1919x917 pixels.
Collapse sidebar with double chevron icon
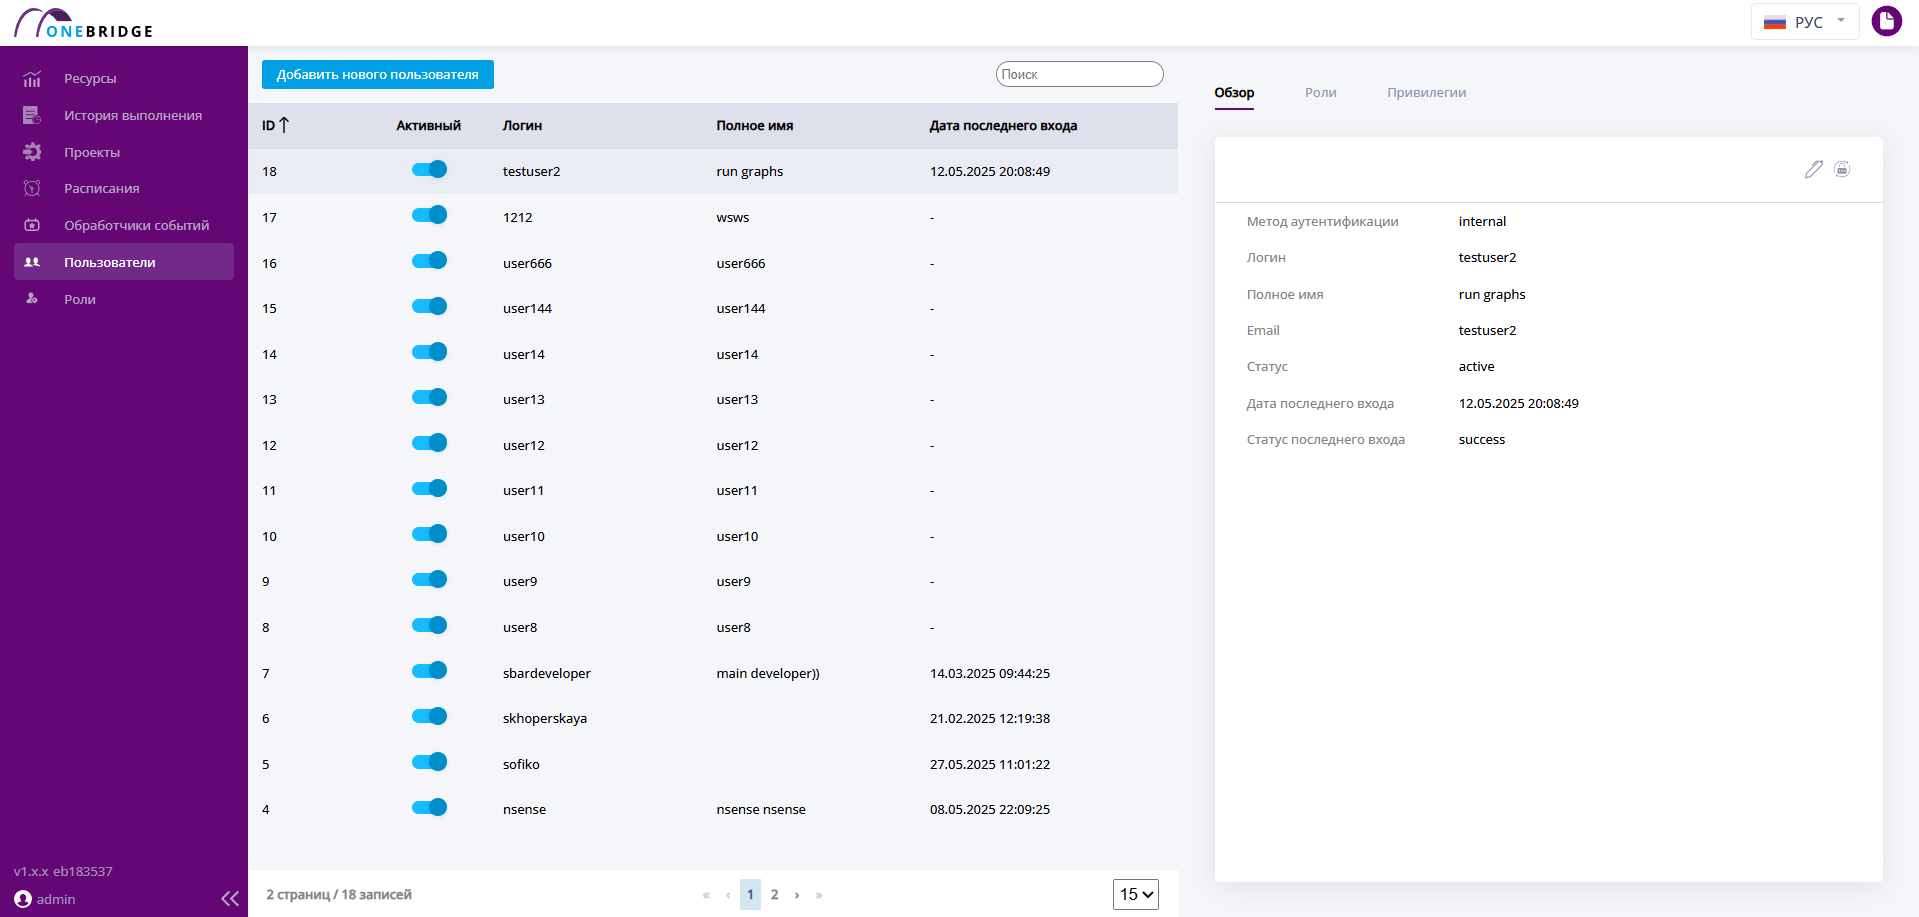[230, 898]
